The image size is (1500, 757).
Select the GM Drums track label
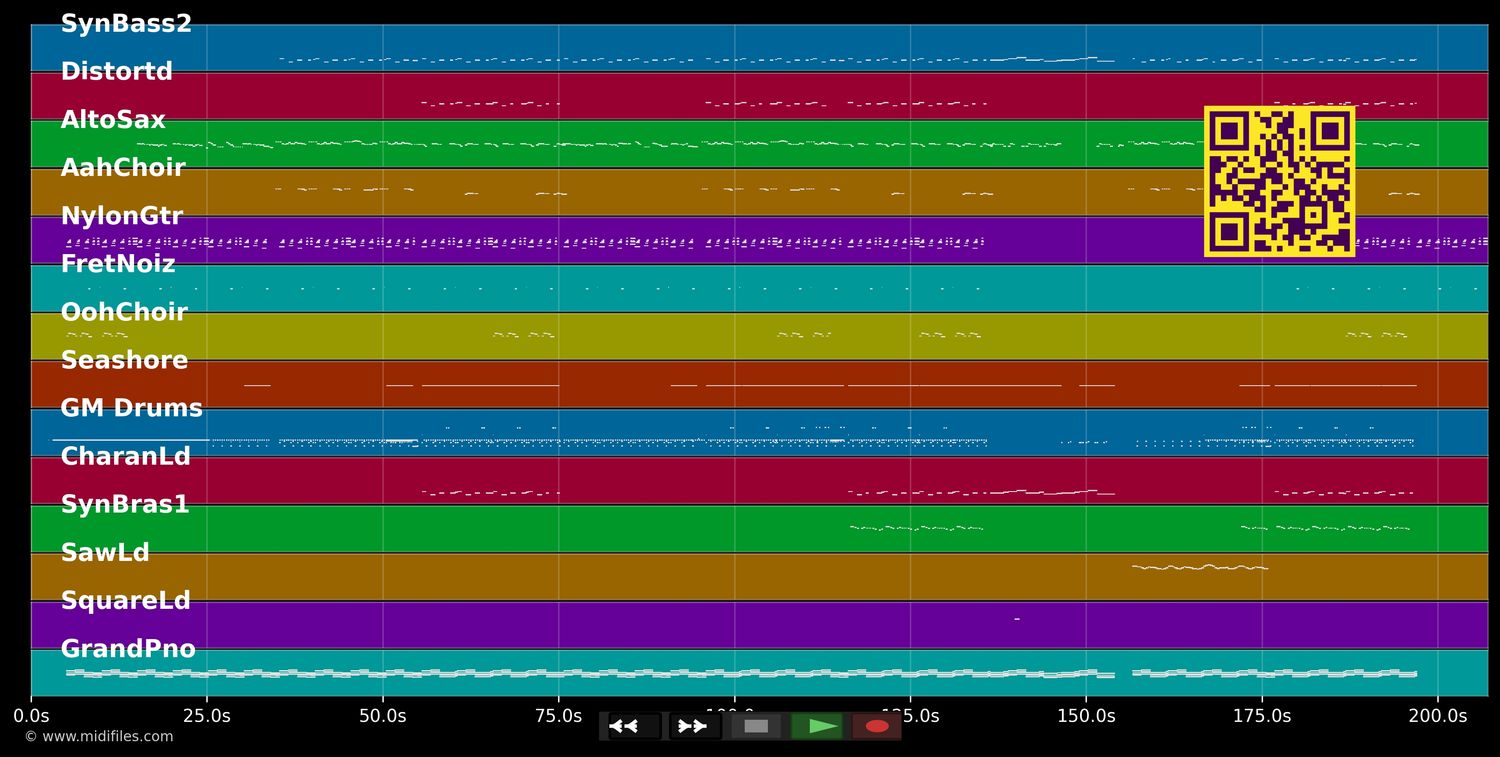[131, 408]
